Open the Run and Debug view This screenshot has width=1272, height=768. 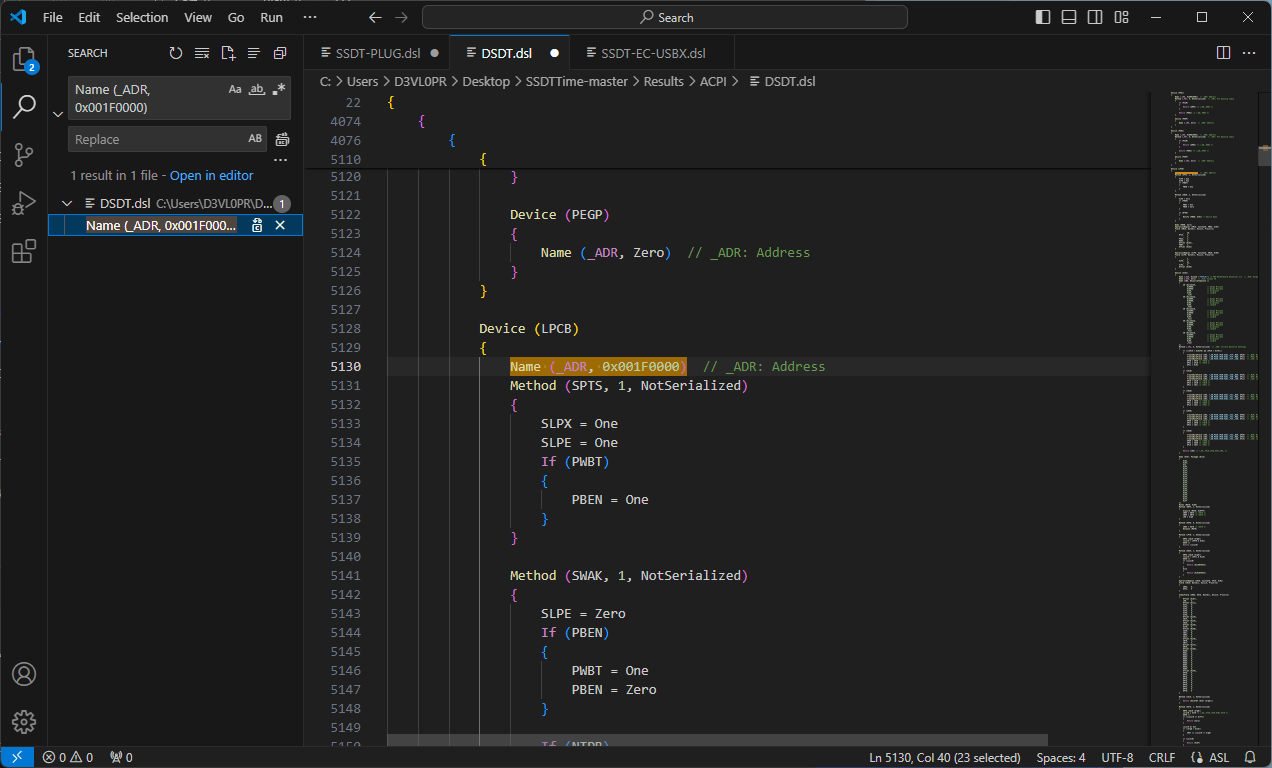(x=24, y=204)
